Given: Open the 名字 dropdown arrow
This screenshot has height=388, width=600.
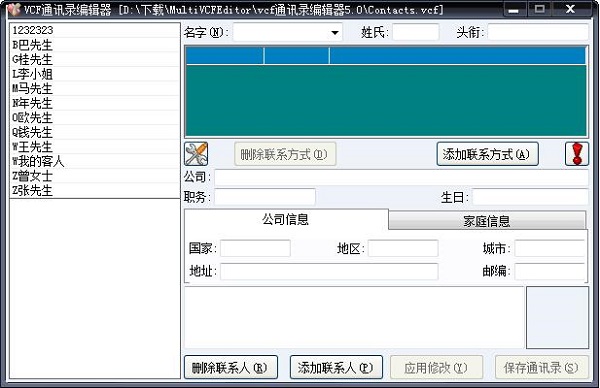Looking at the screenshot, I should pos(335,33).
